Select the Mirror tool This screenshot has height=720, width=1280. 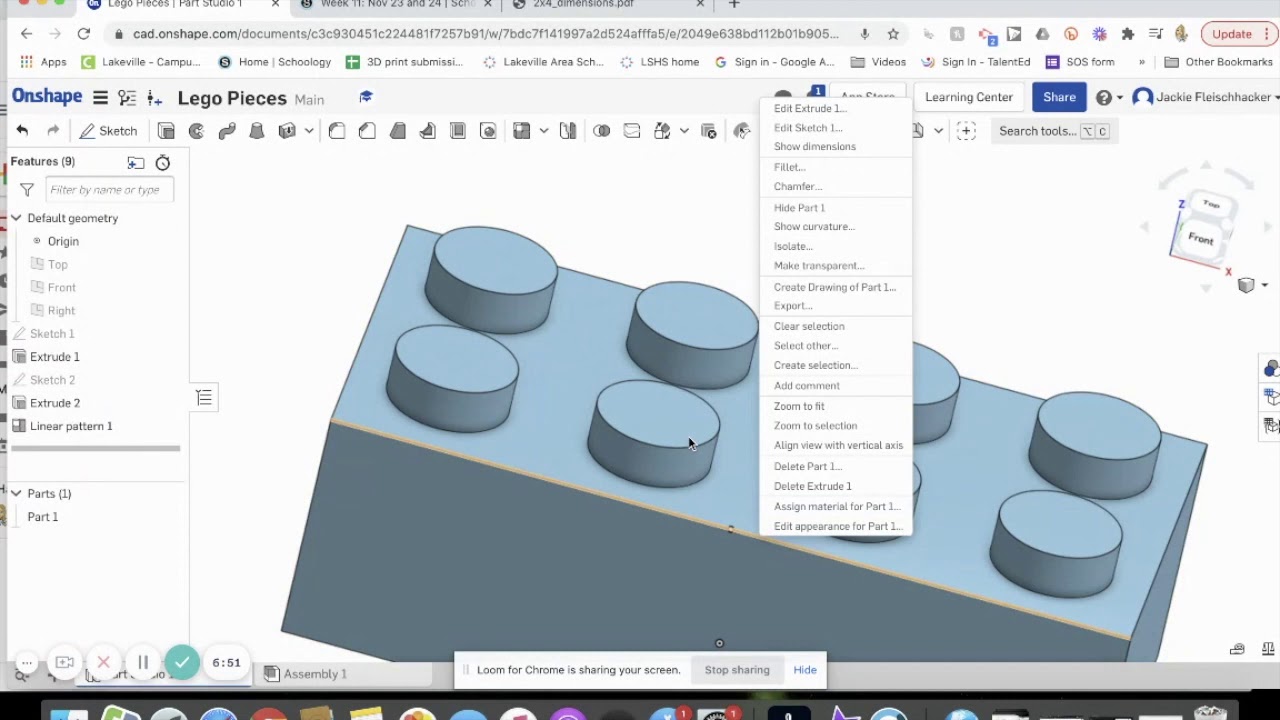[568, 131]
